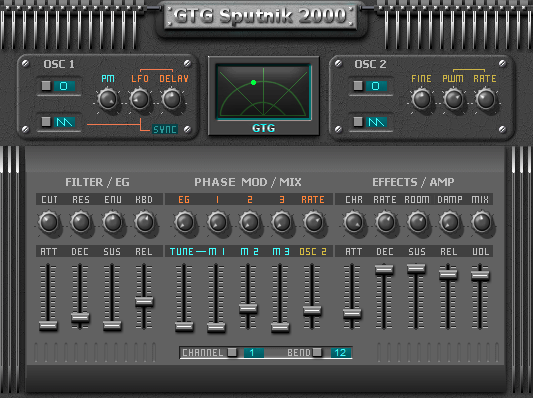The image size is (533, 398).
Task: Click the VOL slider handle
Action: click(480, 275)
